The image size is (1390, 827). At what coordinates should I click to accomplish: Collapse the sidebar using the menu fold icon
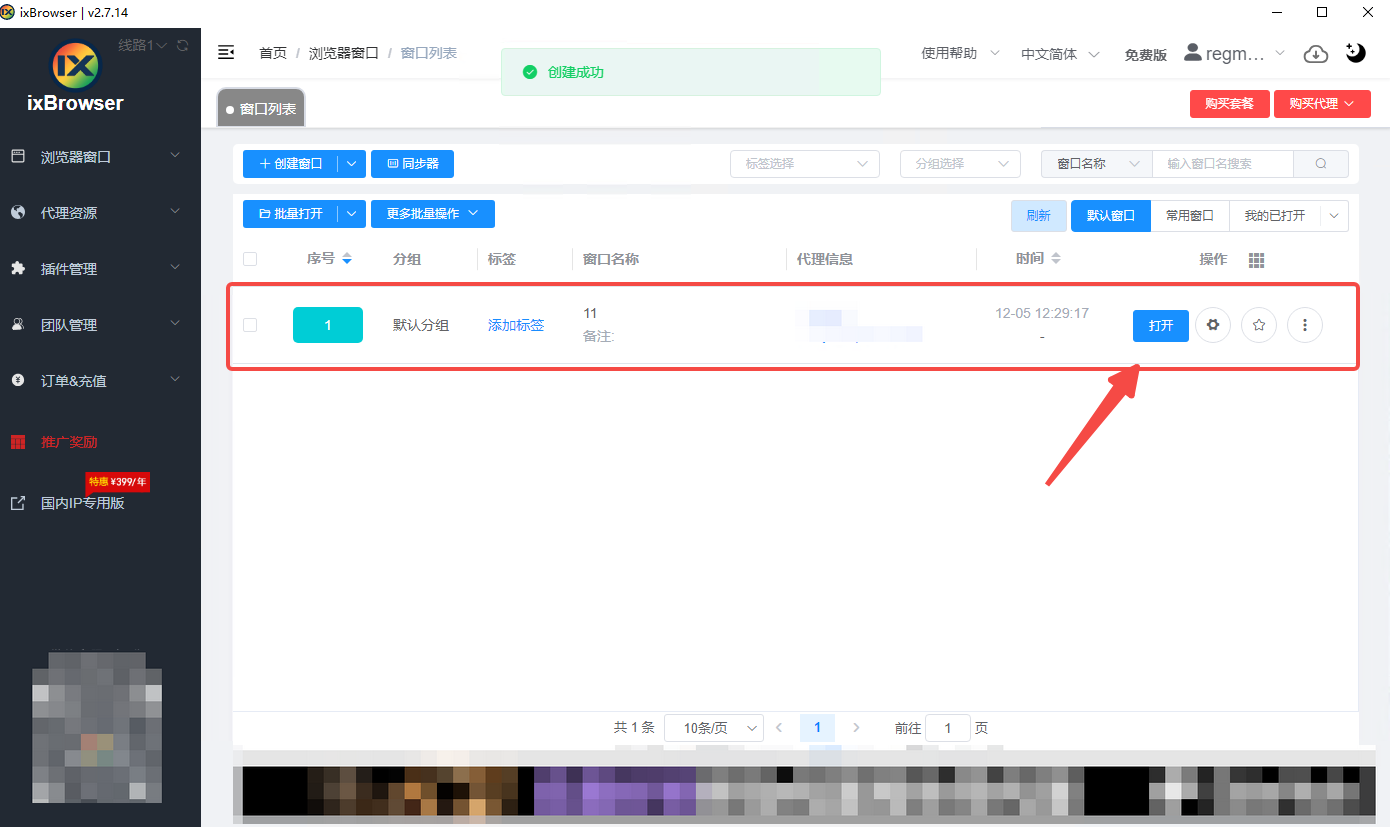point(226,53)
